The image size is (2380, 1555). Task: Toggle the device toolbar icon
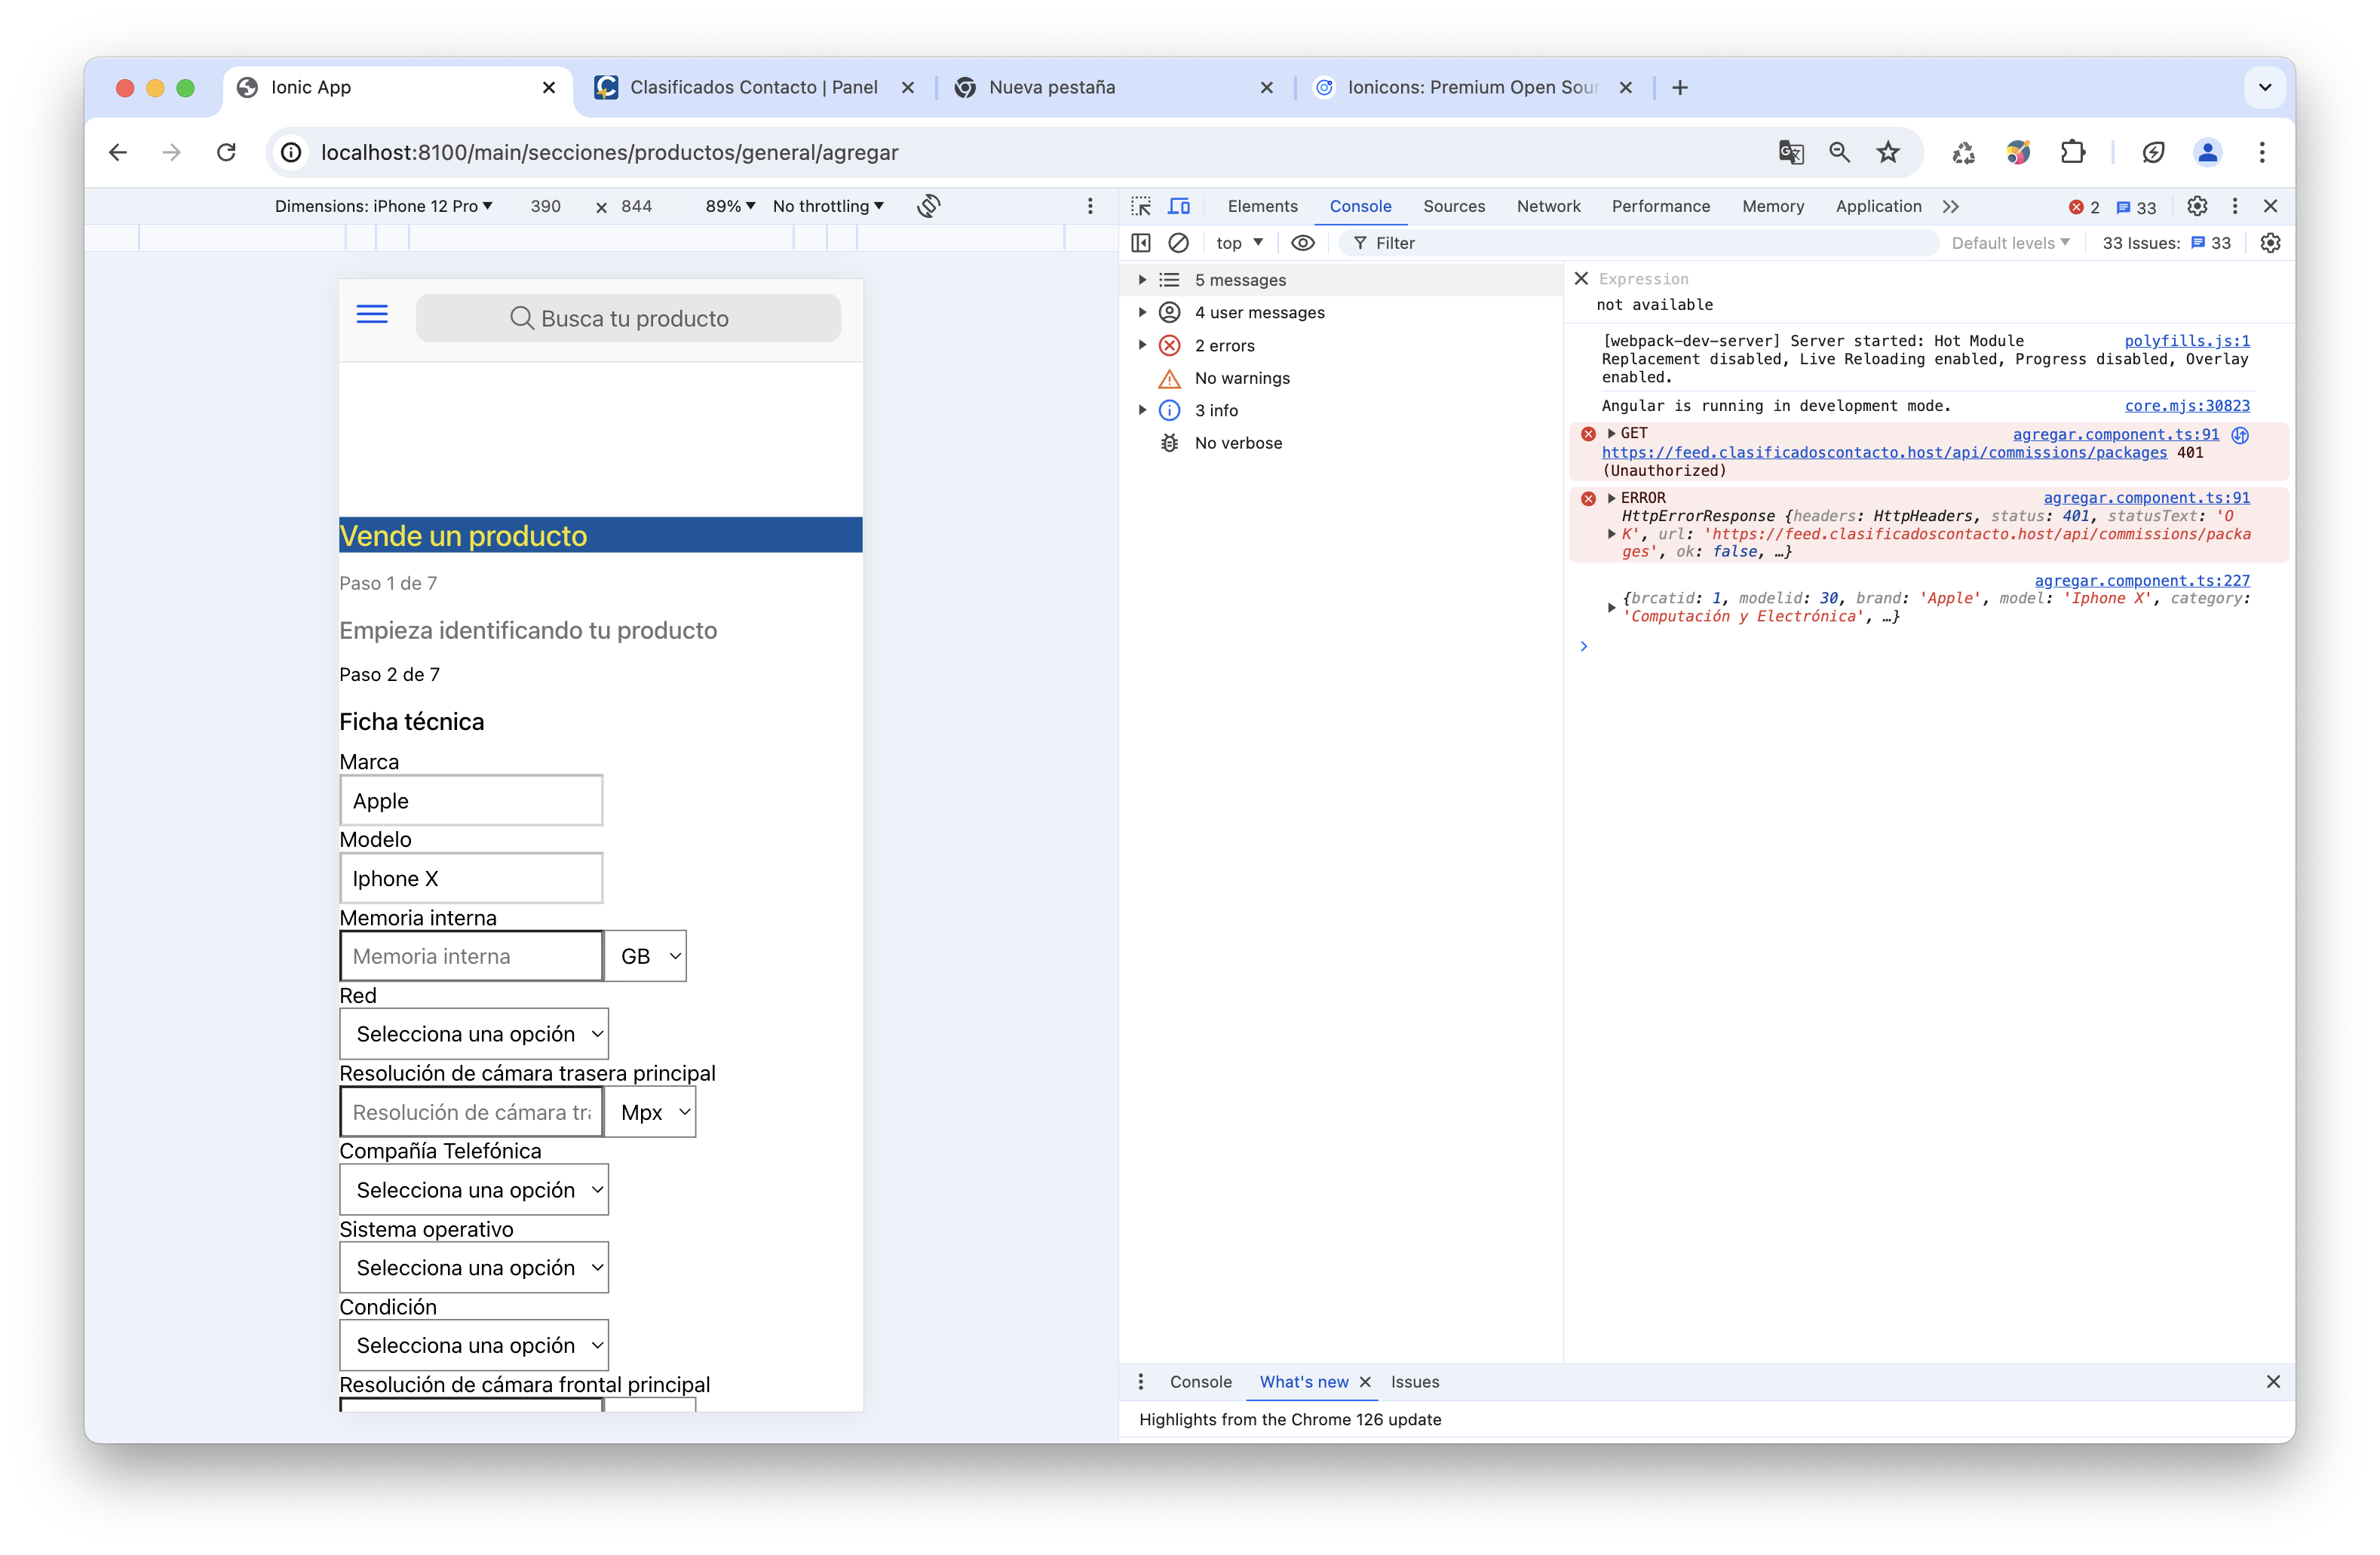pos(1180,206)
